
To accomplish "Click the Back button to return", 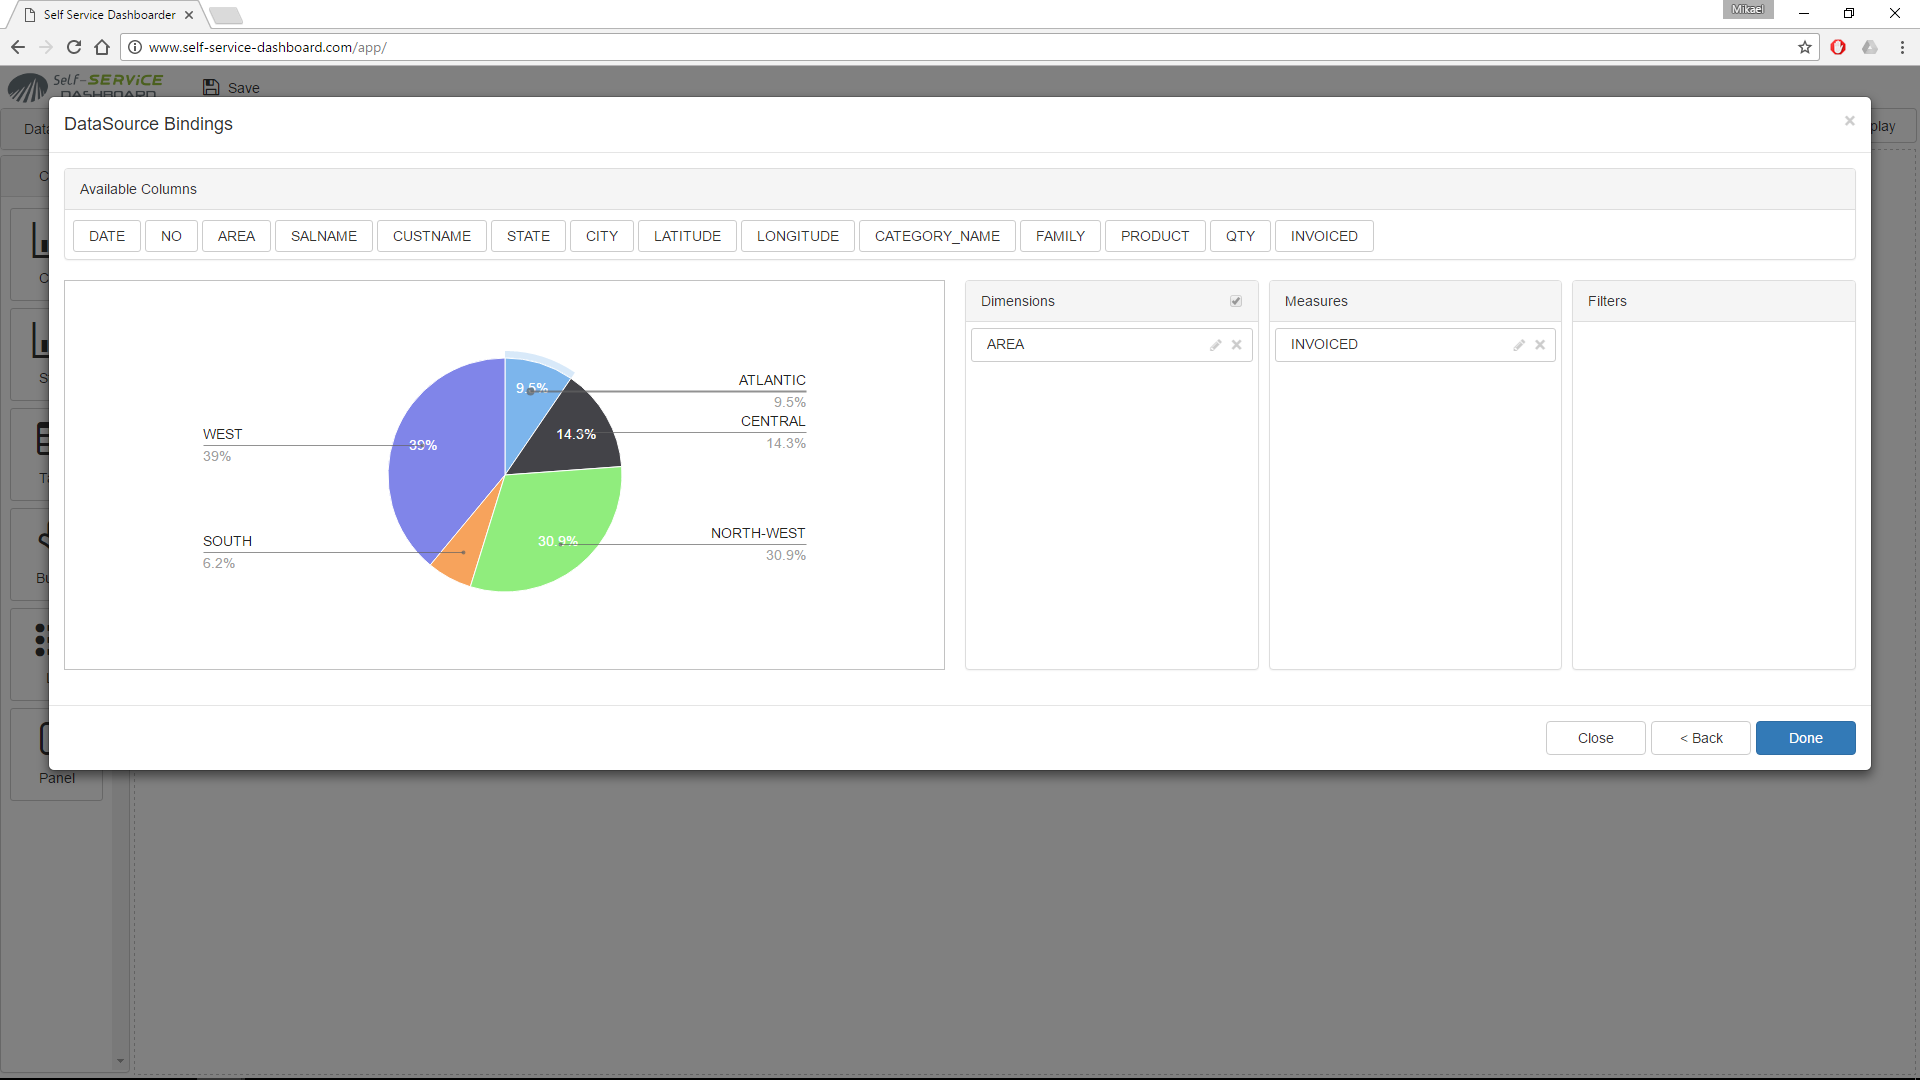I will pyautogui.click(x=1701, y=737).
